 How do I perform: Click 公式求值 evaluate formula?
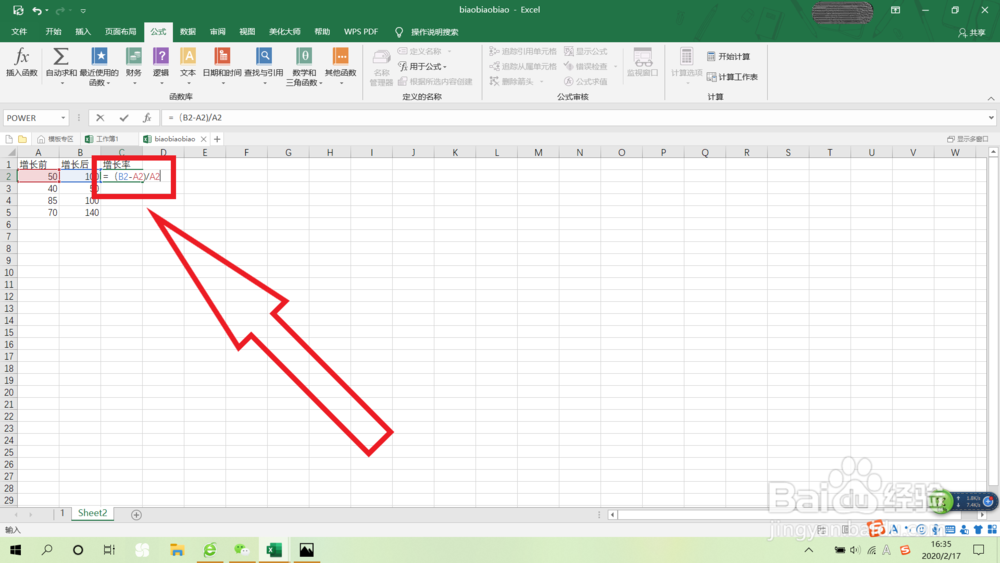(x=585, y=82)
